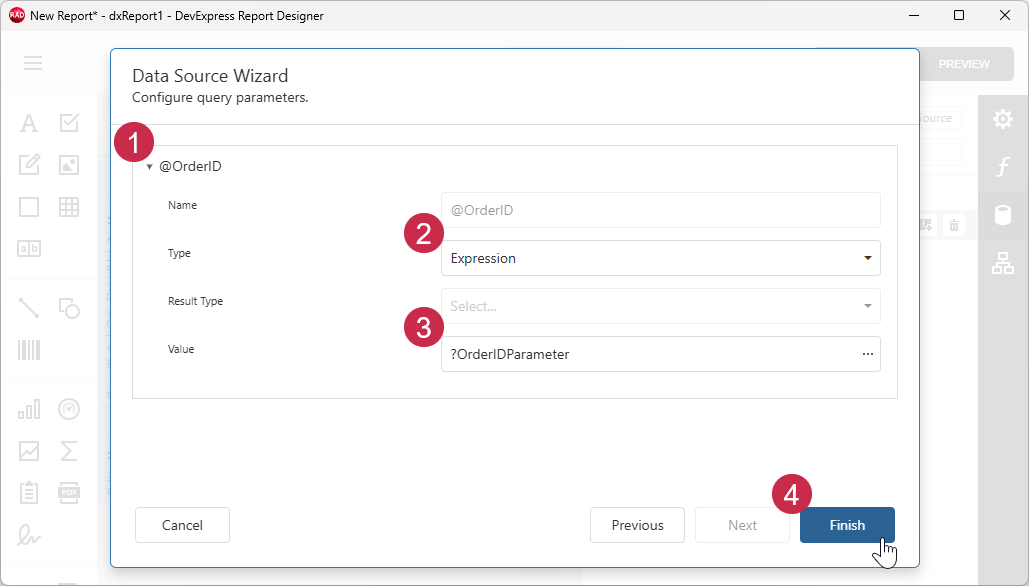Select the Table control tool
This screenshot has width=1029, height=586.
coord(68,206)
